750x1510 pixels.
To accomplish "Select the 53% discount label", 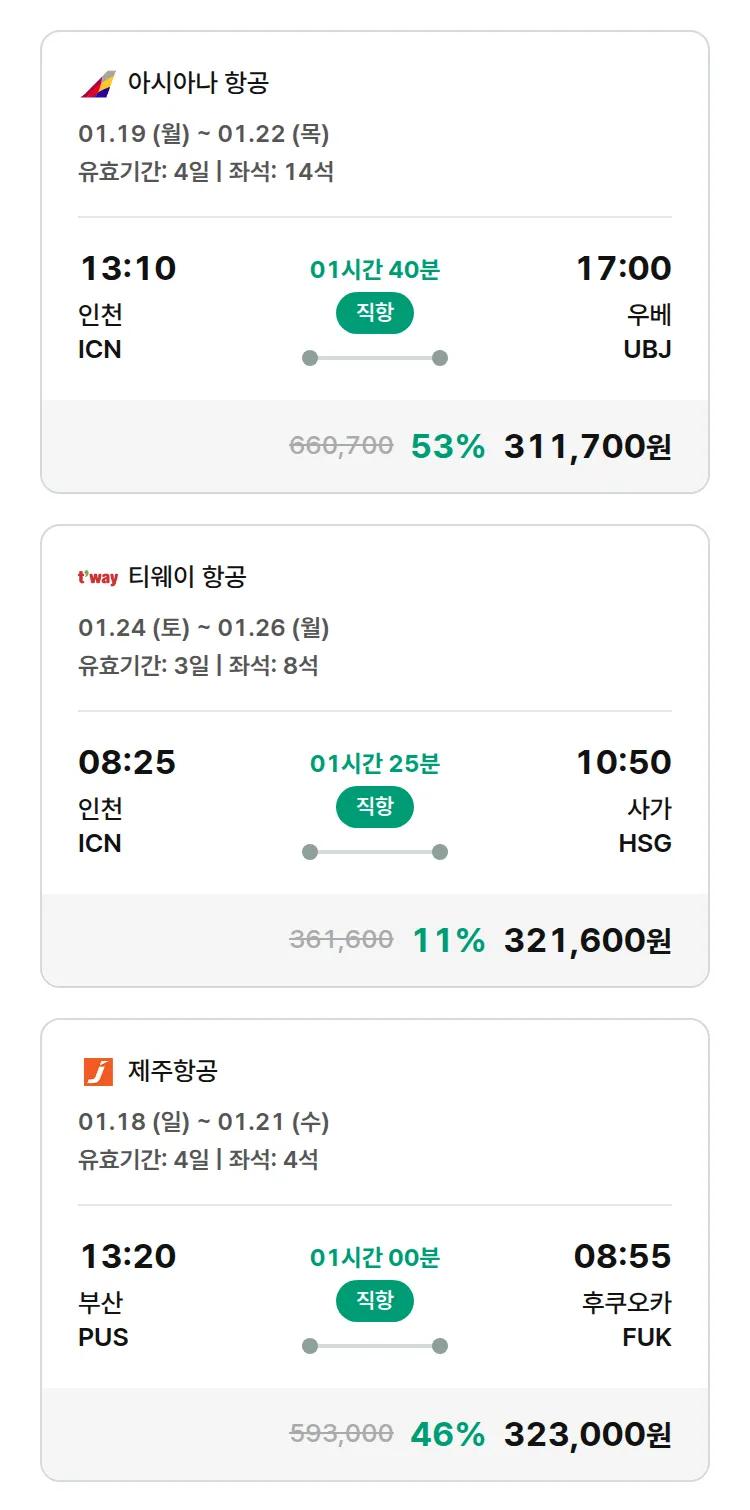I will point(448,446).
